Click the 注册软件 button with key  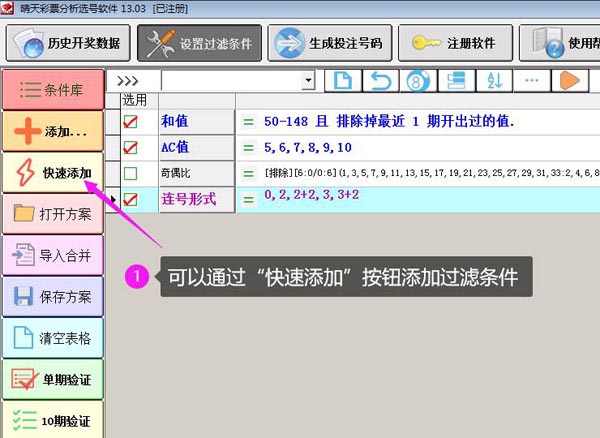click(457, 43)
